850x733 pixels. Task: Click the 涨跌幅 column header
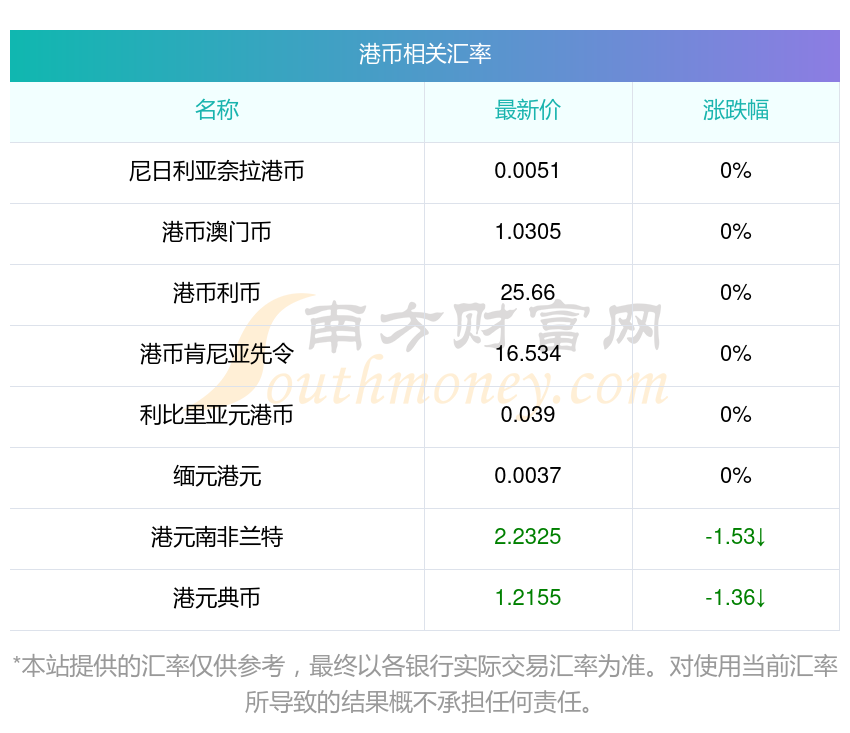point(736,110)
